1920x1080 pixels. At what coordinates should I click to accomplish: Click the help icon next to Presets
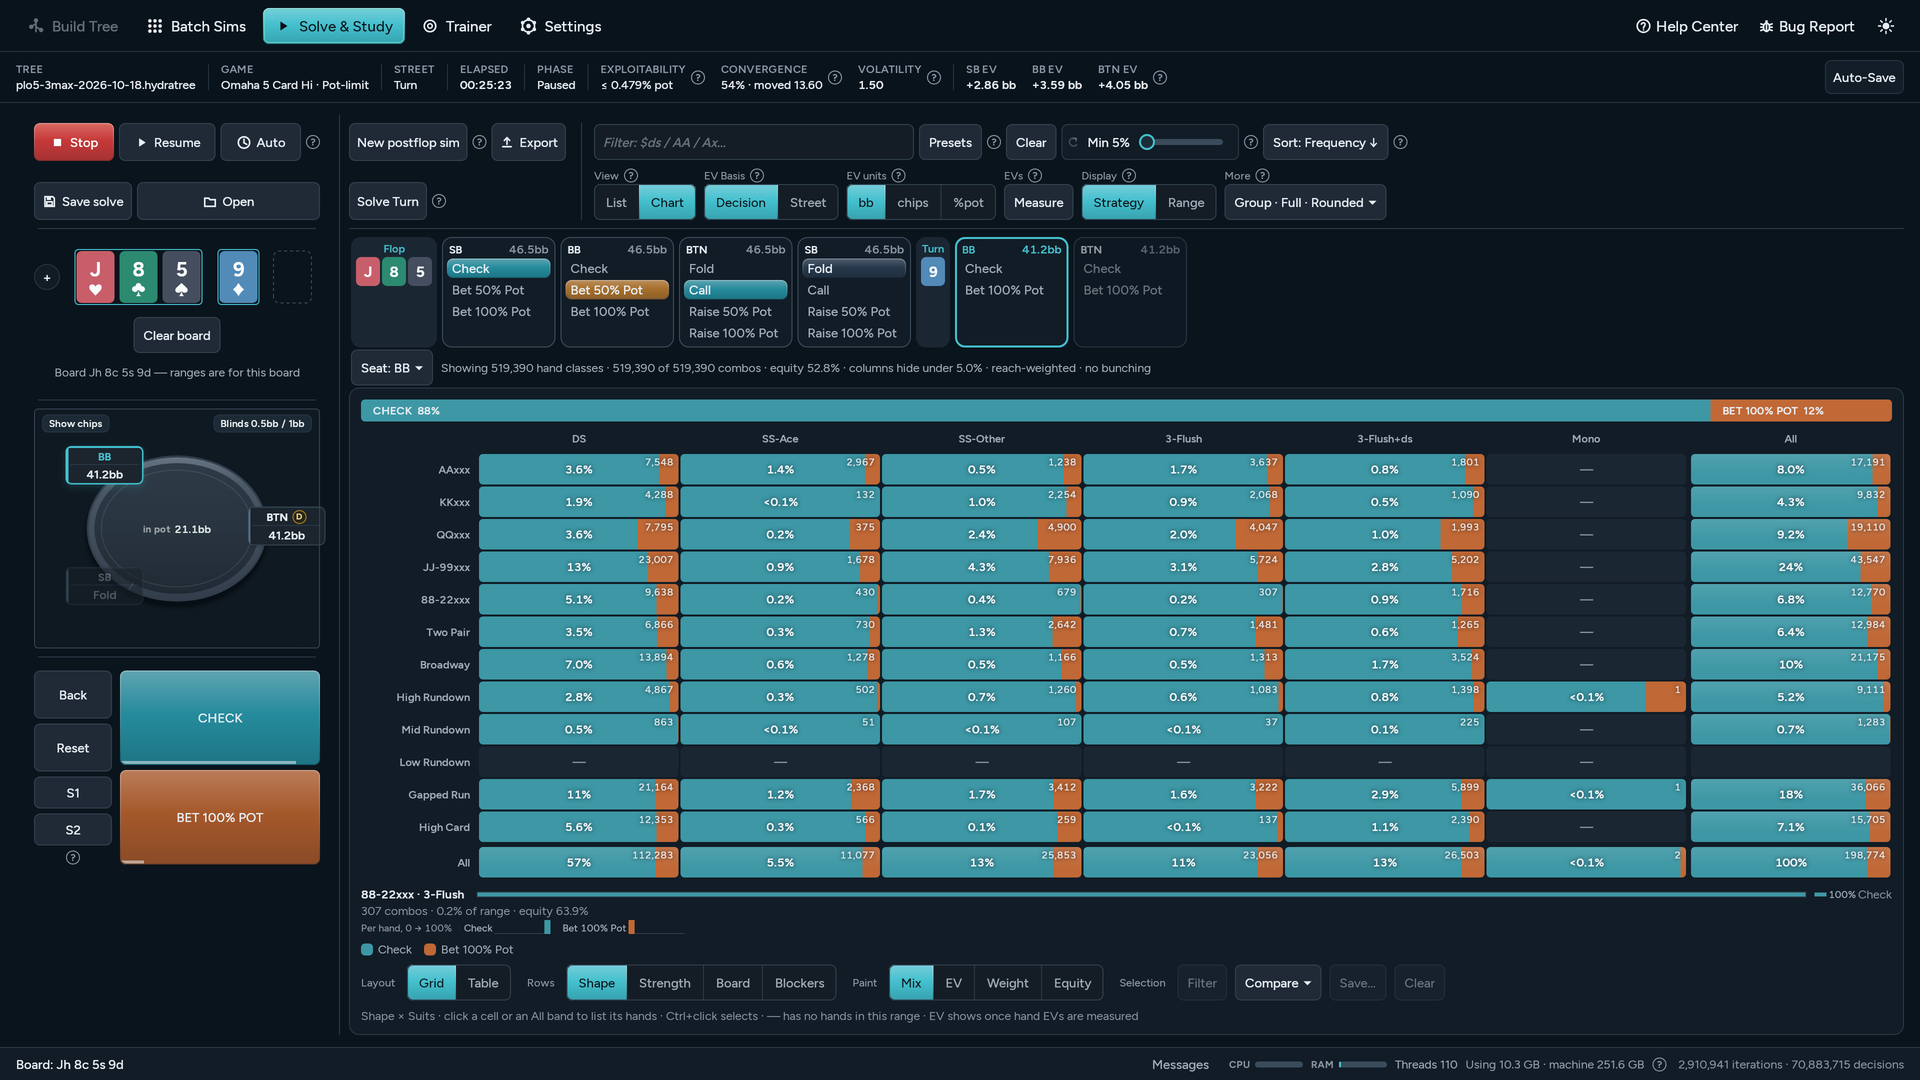coord(994,143)
